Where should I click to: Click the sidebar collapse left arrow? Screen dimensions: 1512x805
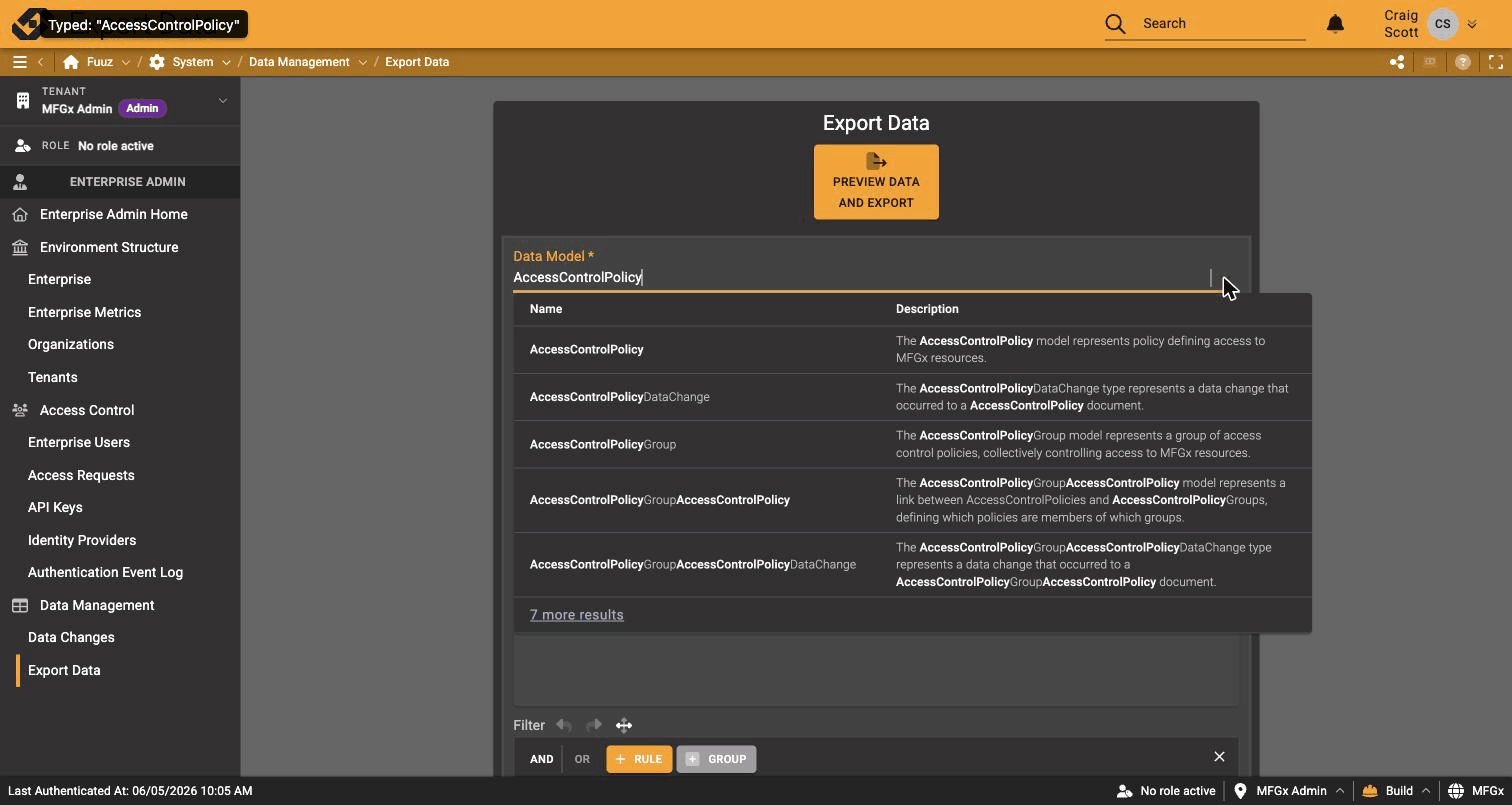pos(41,62)
